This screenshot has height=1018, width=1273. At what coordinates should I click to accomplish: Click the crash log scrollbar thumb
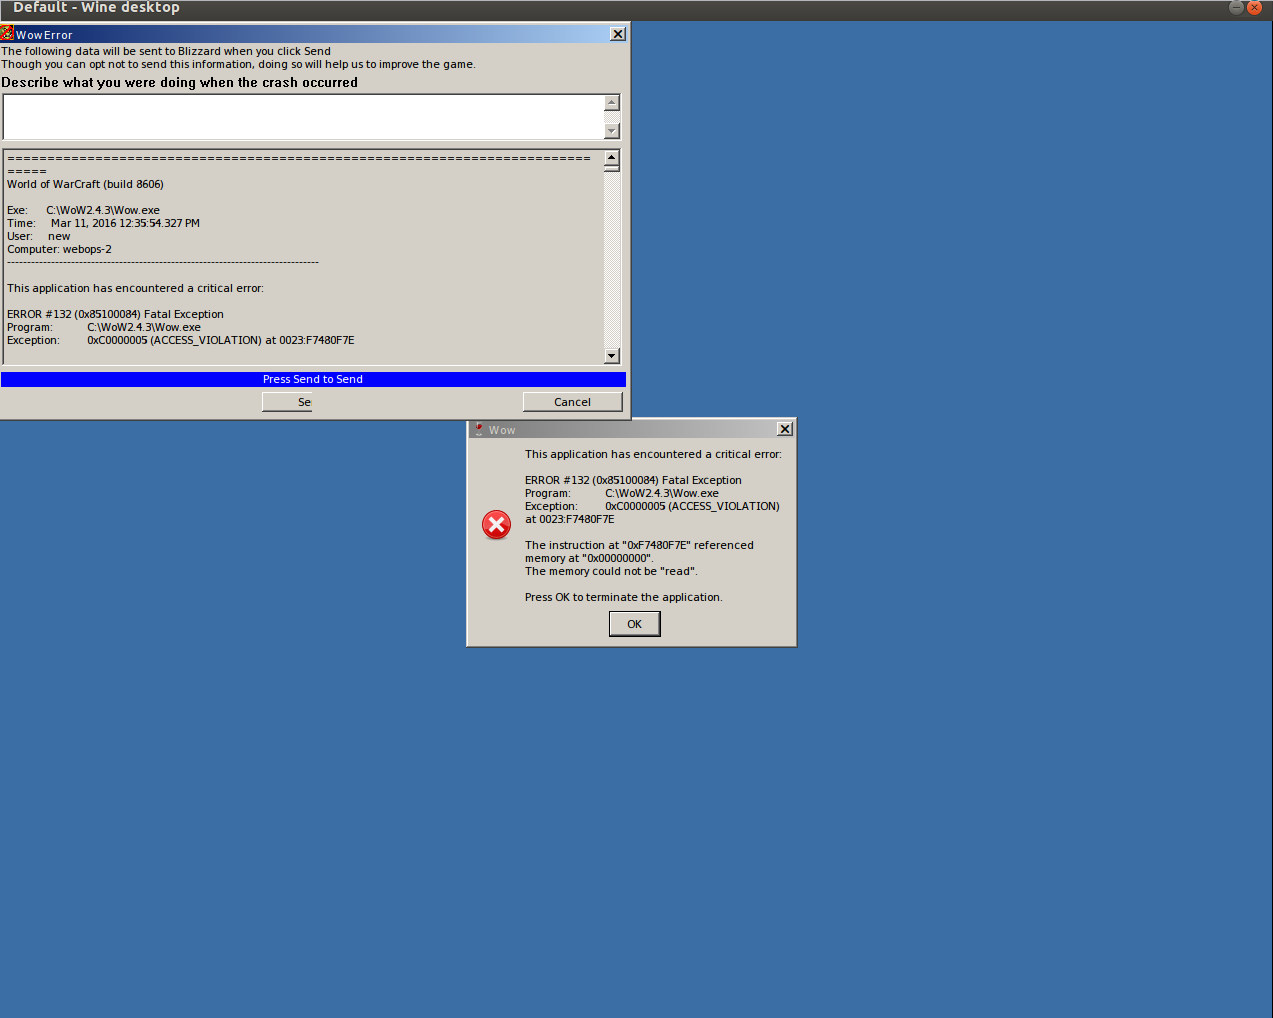[x=612, y=168]
